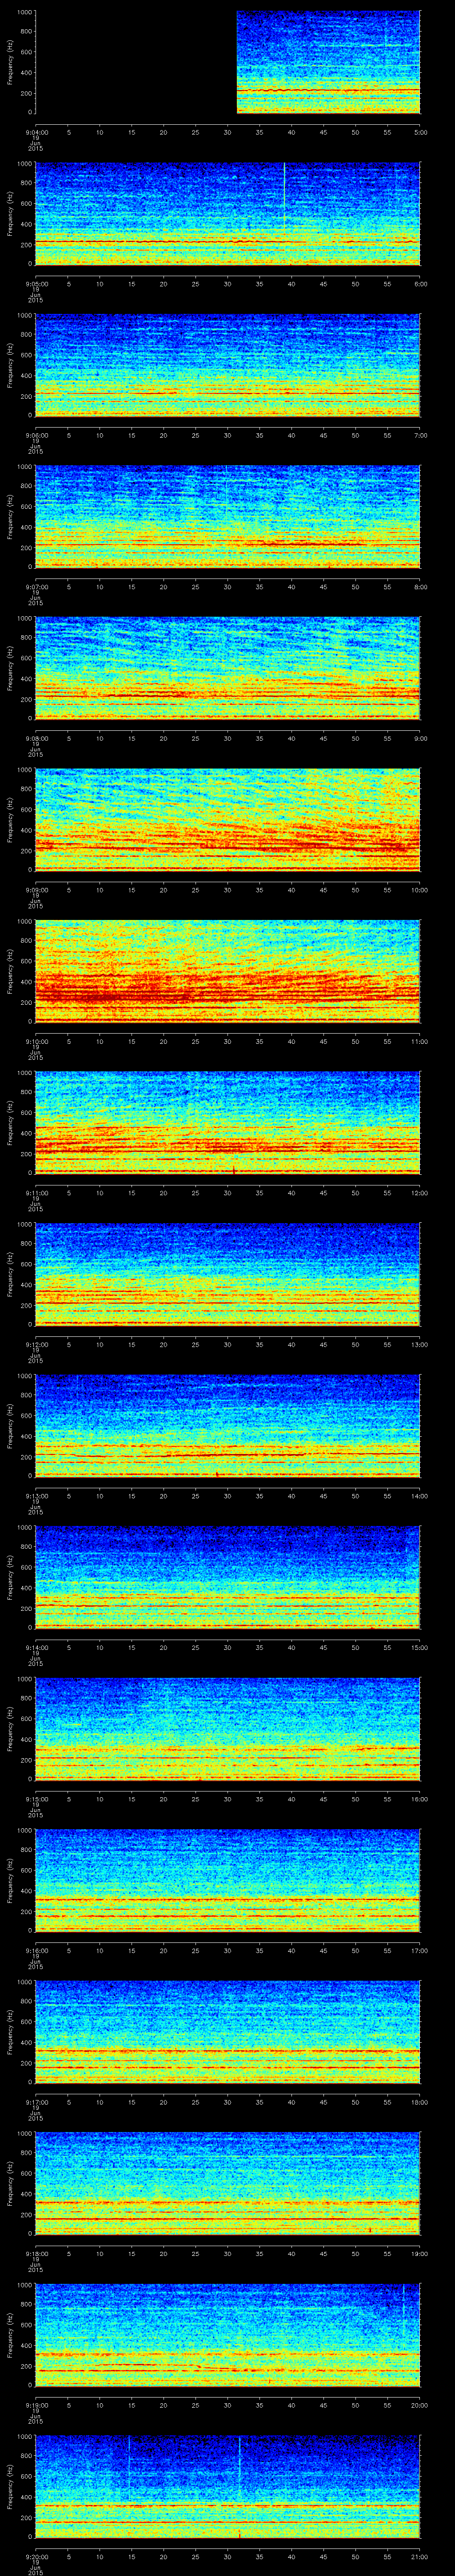The image size is (455, 2576).
Task: Click the 11:00 end-of-axis label
Action: click(420, 1041)
